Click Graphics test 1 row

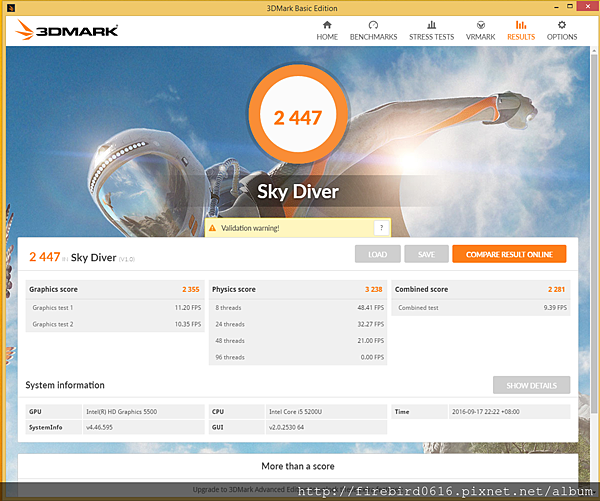tap(115, 307)
